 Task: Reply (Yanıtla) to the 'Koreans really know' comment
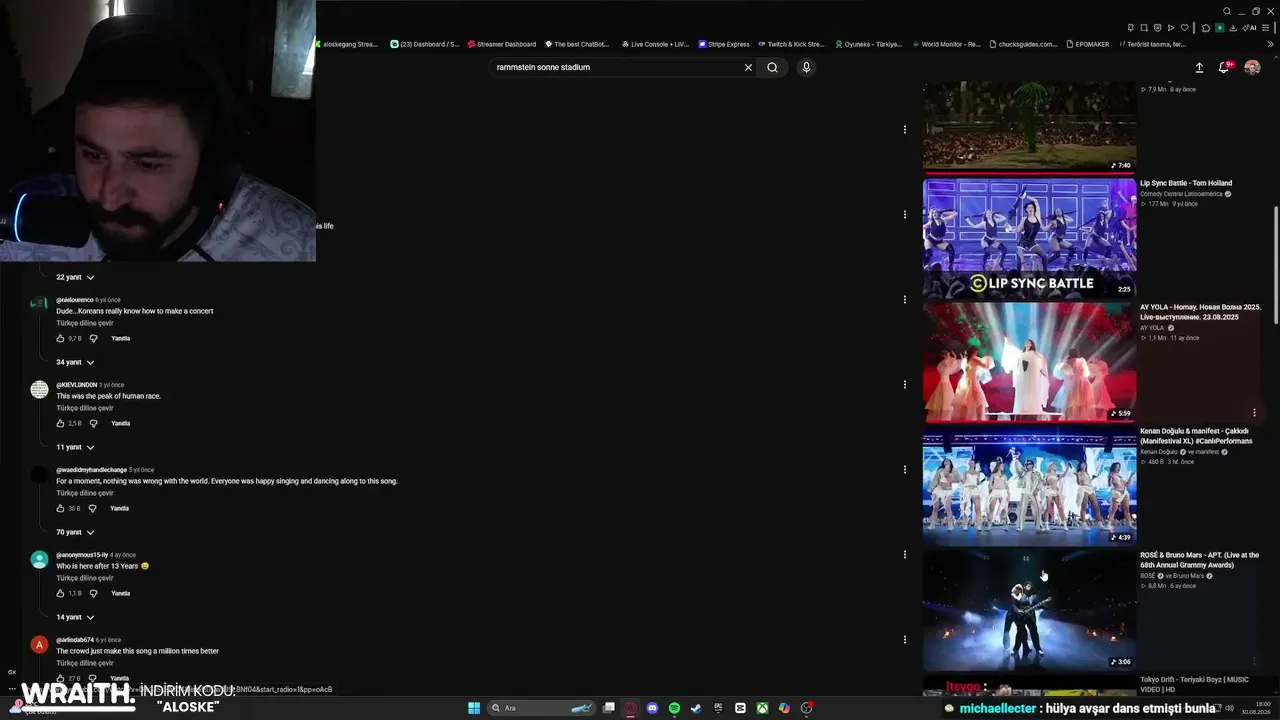(x=120, y=338)
